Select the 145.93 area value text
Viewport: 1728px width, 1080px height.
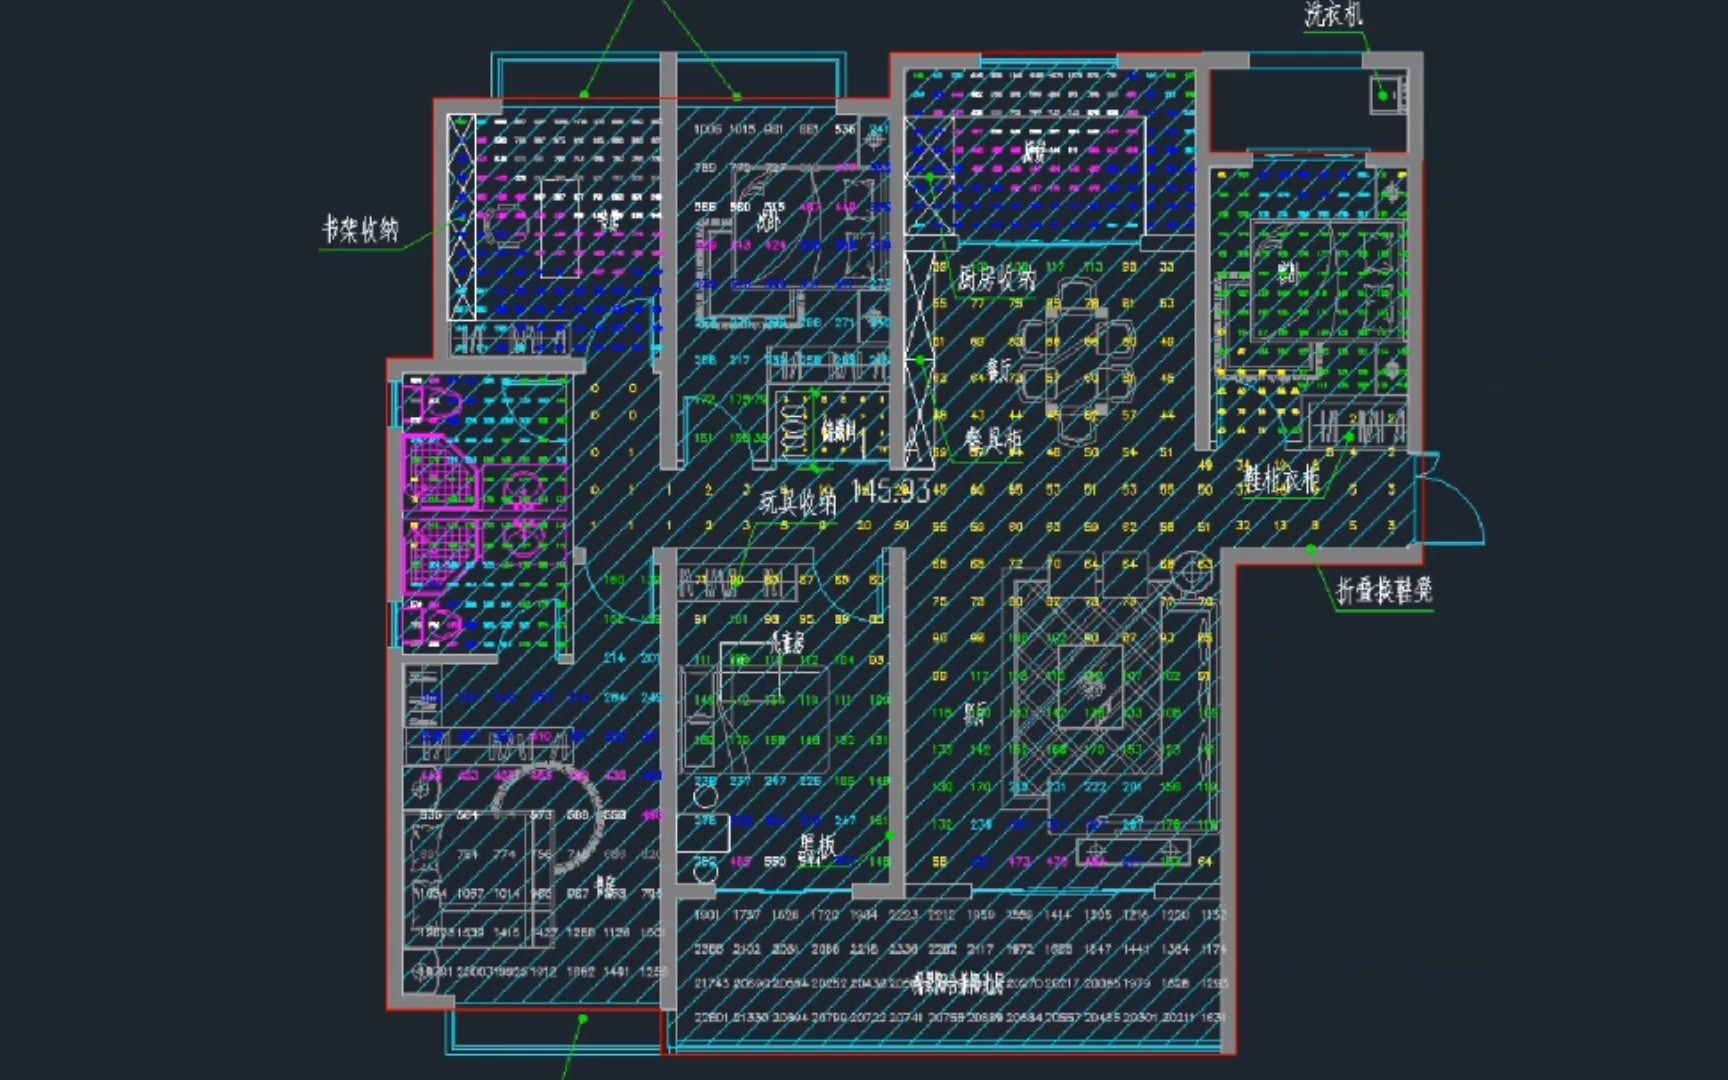891,491
